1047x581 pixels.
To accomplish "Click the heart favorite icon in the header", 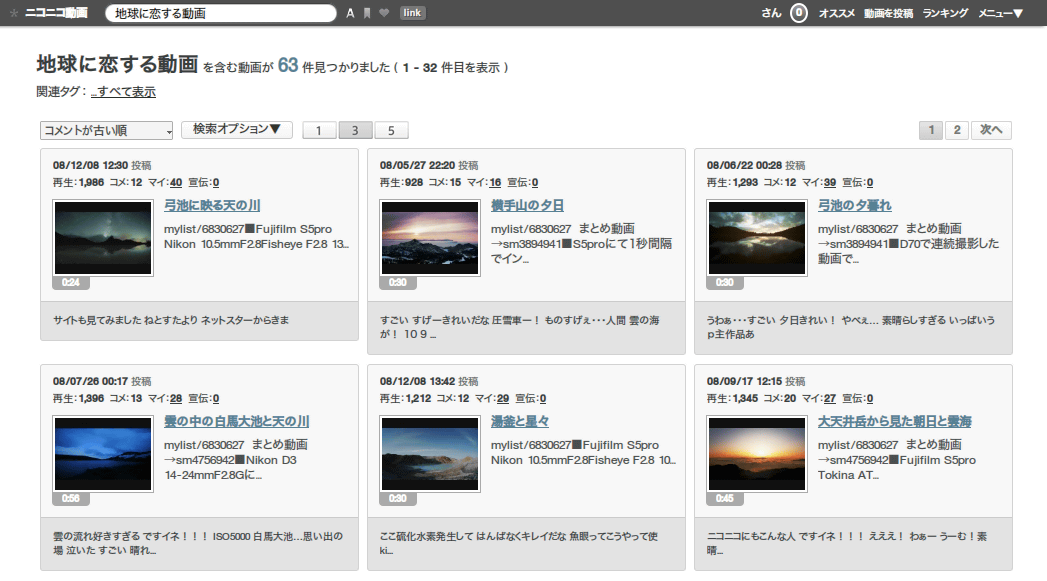I will [384, 13].
